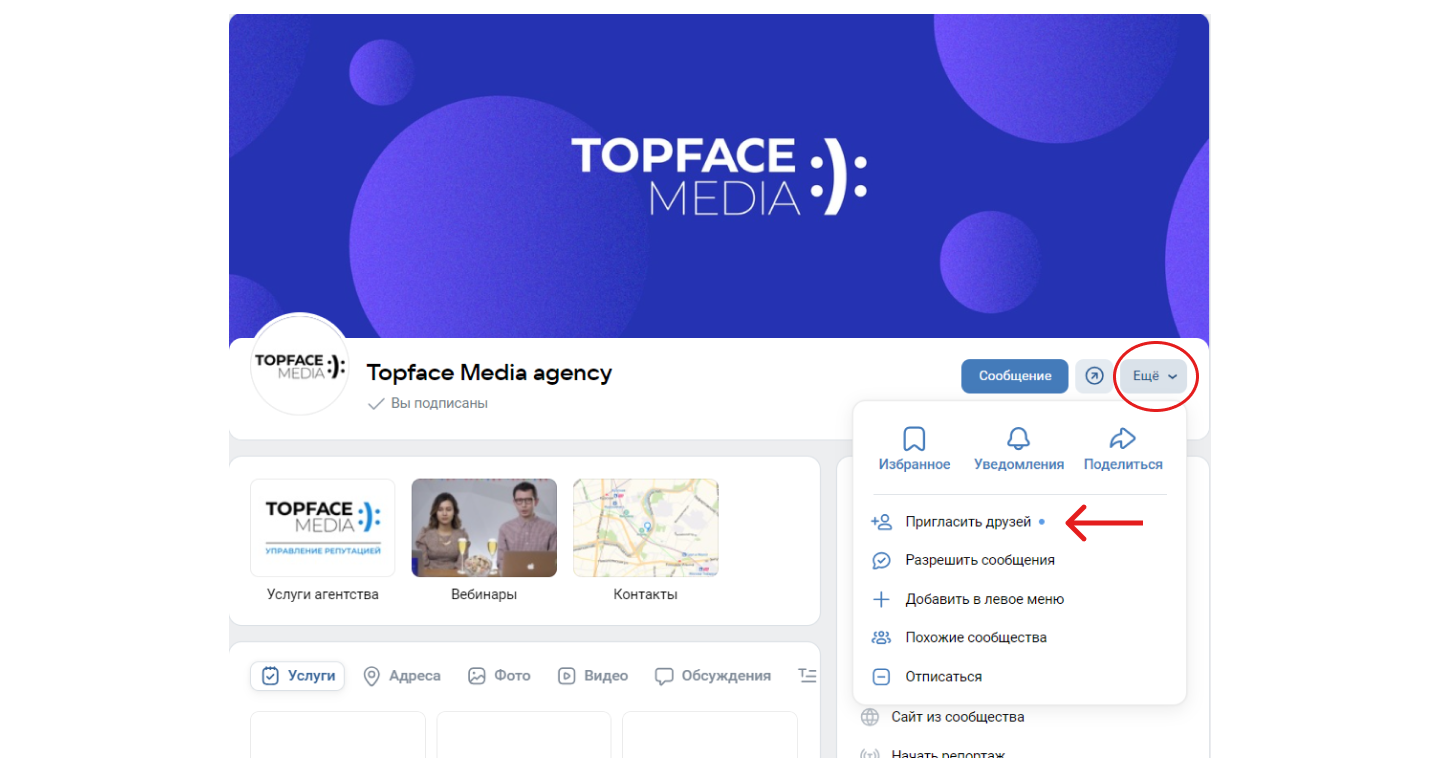Switch to the Фото tab
The height and width of the screenshot is (773, 1440).
(x=499, y=676)
